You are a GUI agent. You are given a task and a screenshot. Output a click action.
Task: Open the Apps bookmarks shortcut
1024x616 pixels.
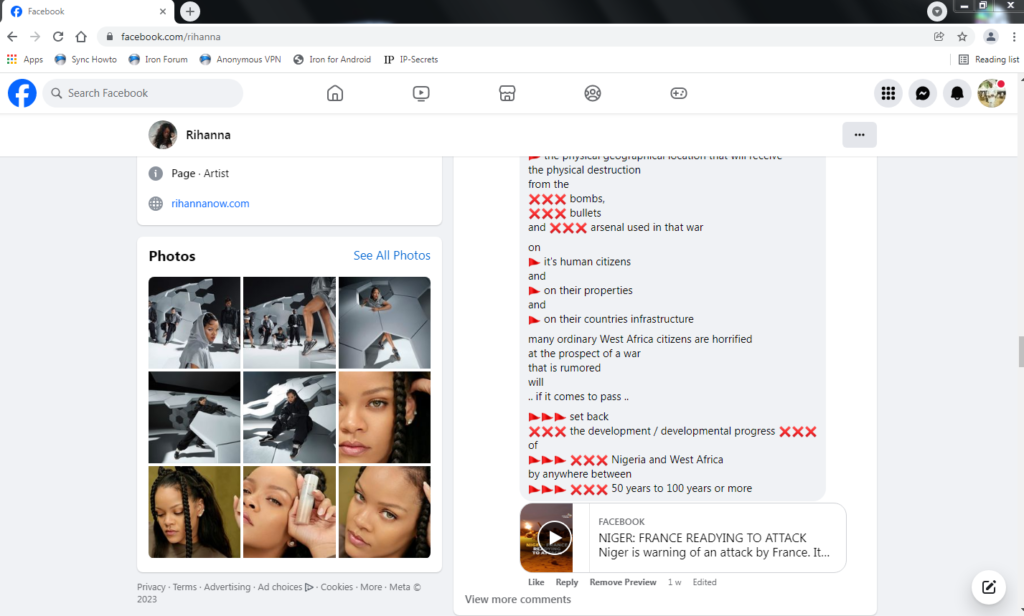(25, 59)
